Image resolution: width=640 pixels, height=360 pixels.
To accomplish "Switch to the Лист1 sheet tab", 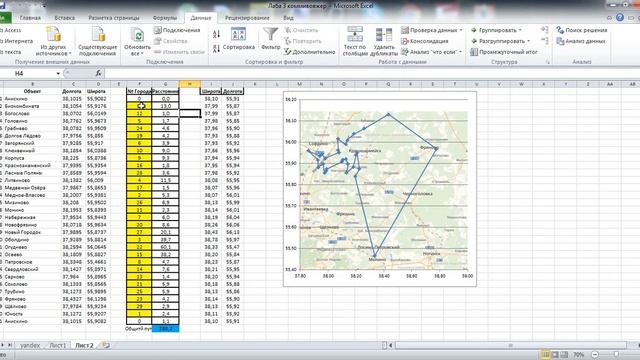I will [58, 345].
